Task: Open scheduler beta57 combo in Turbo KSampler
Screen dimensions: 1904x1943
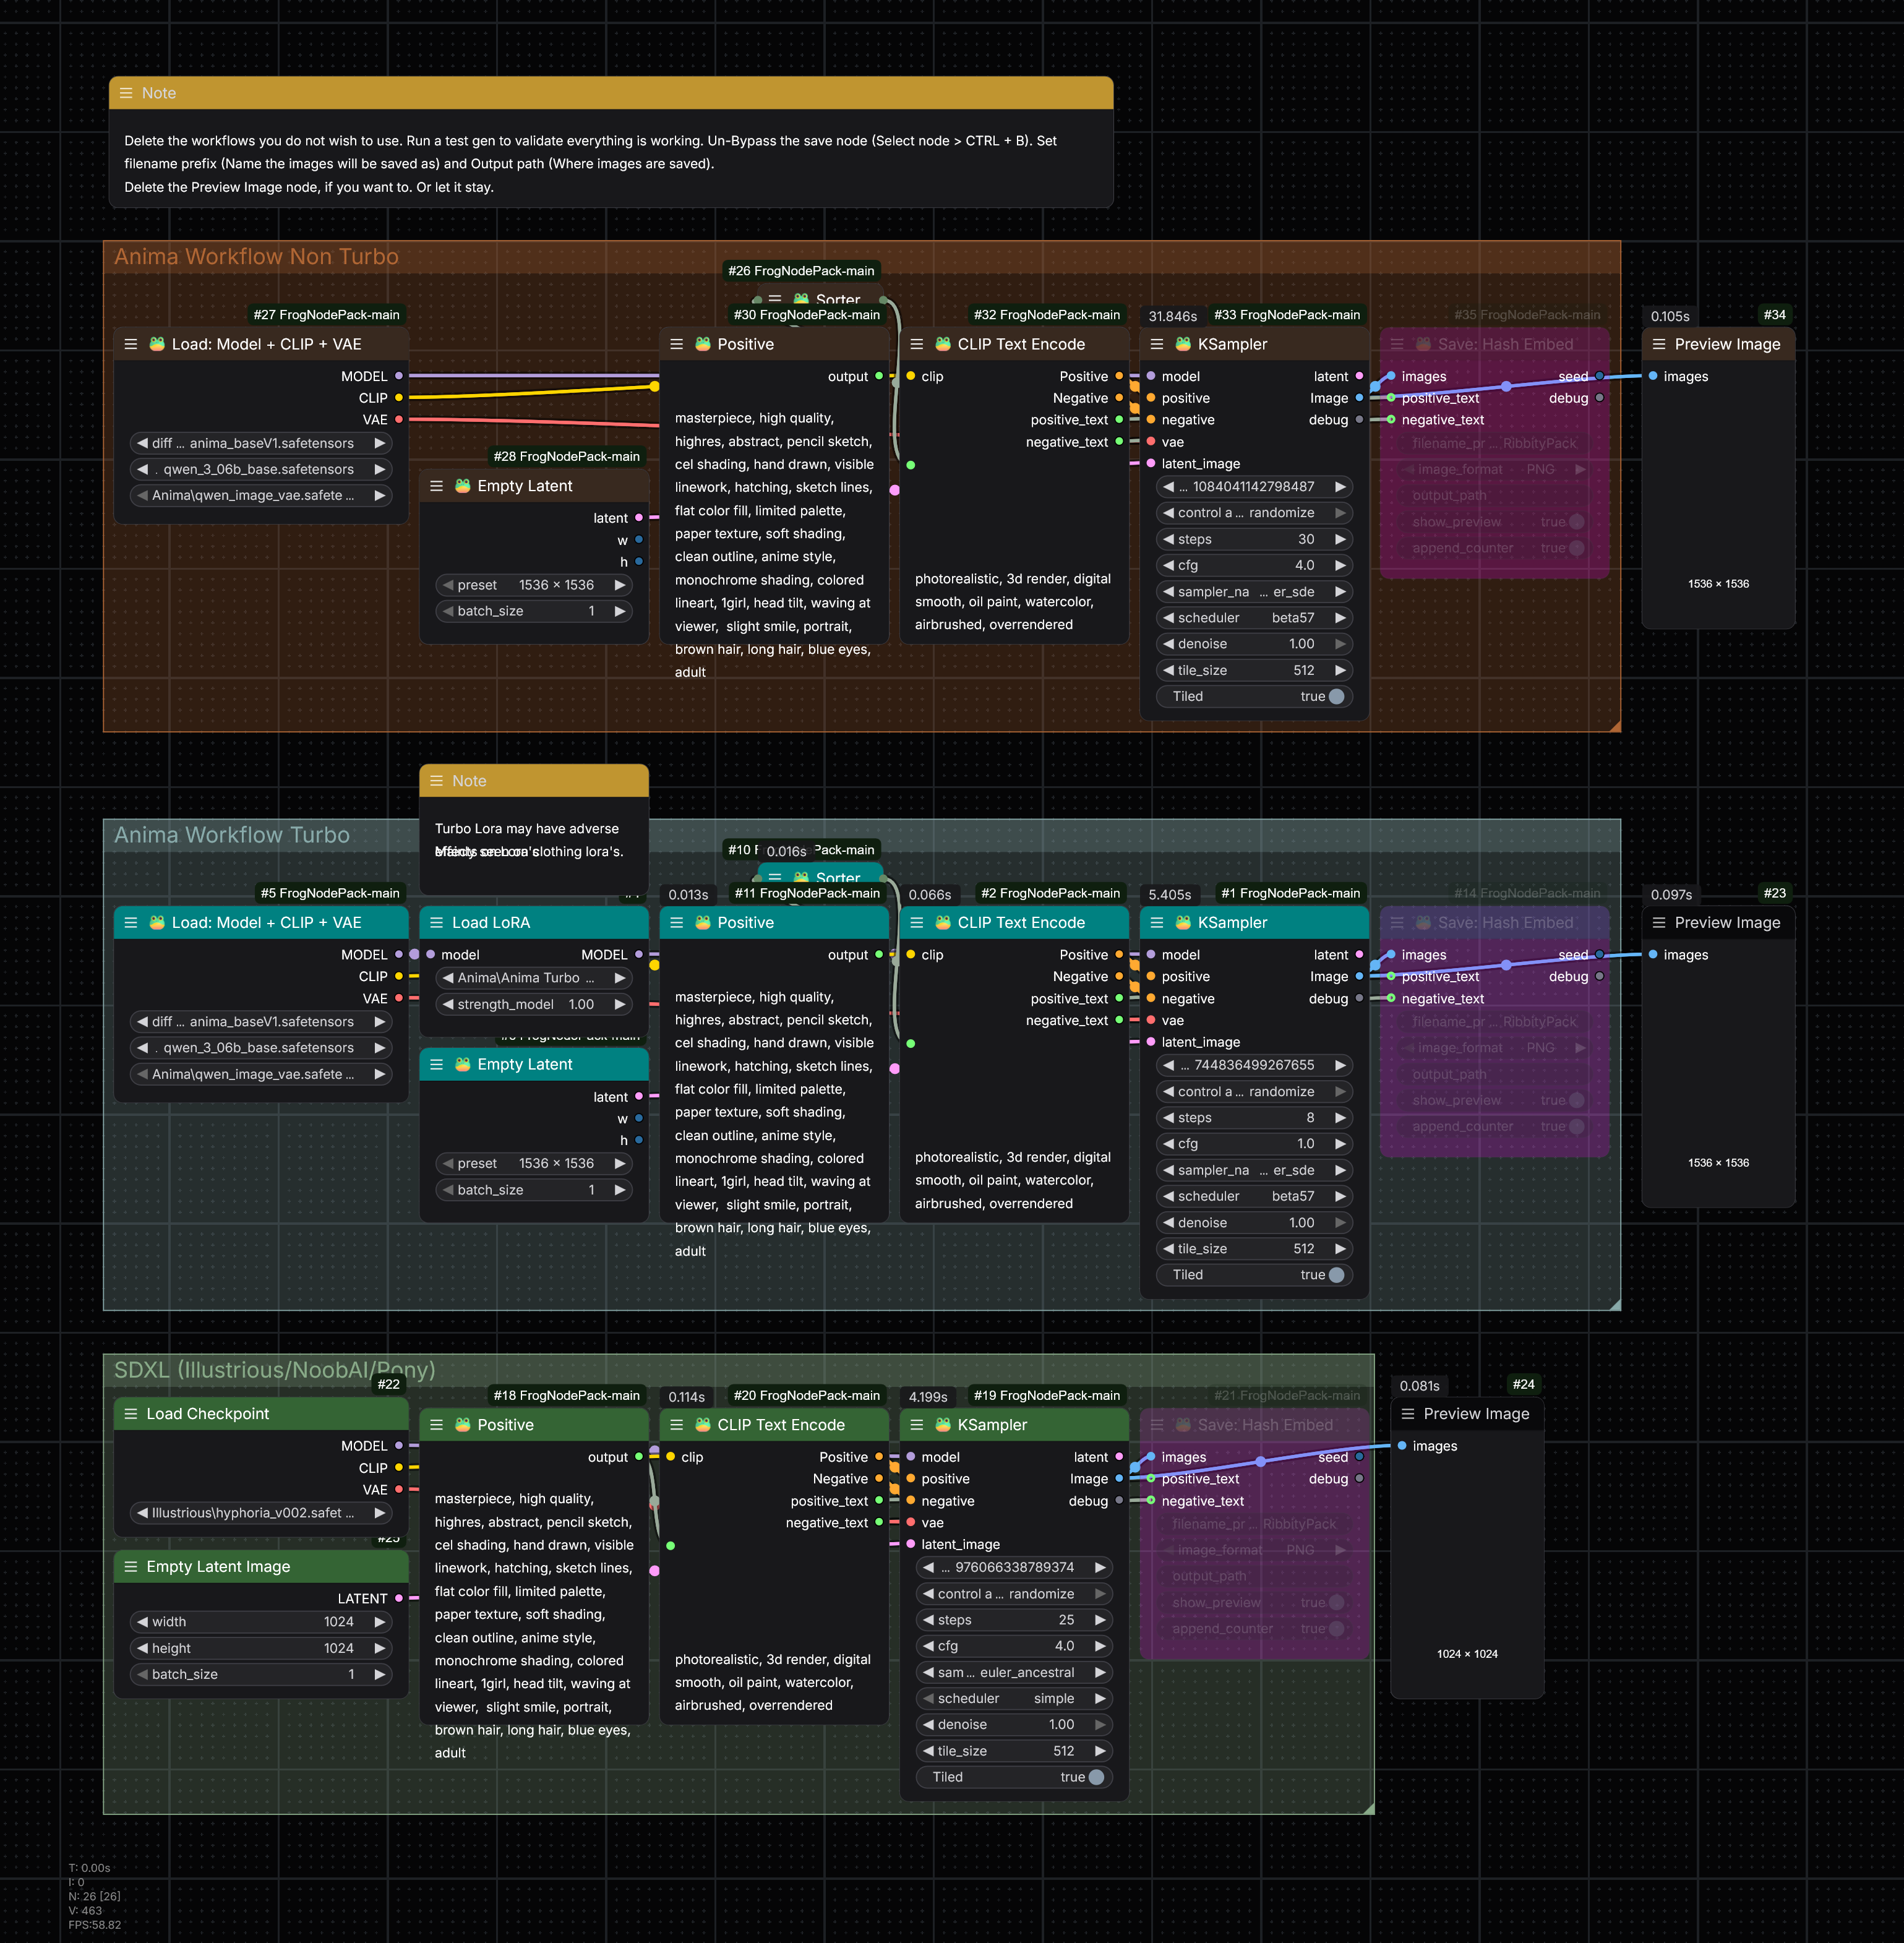Action: click(1254, 1197)
